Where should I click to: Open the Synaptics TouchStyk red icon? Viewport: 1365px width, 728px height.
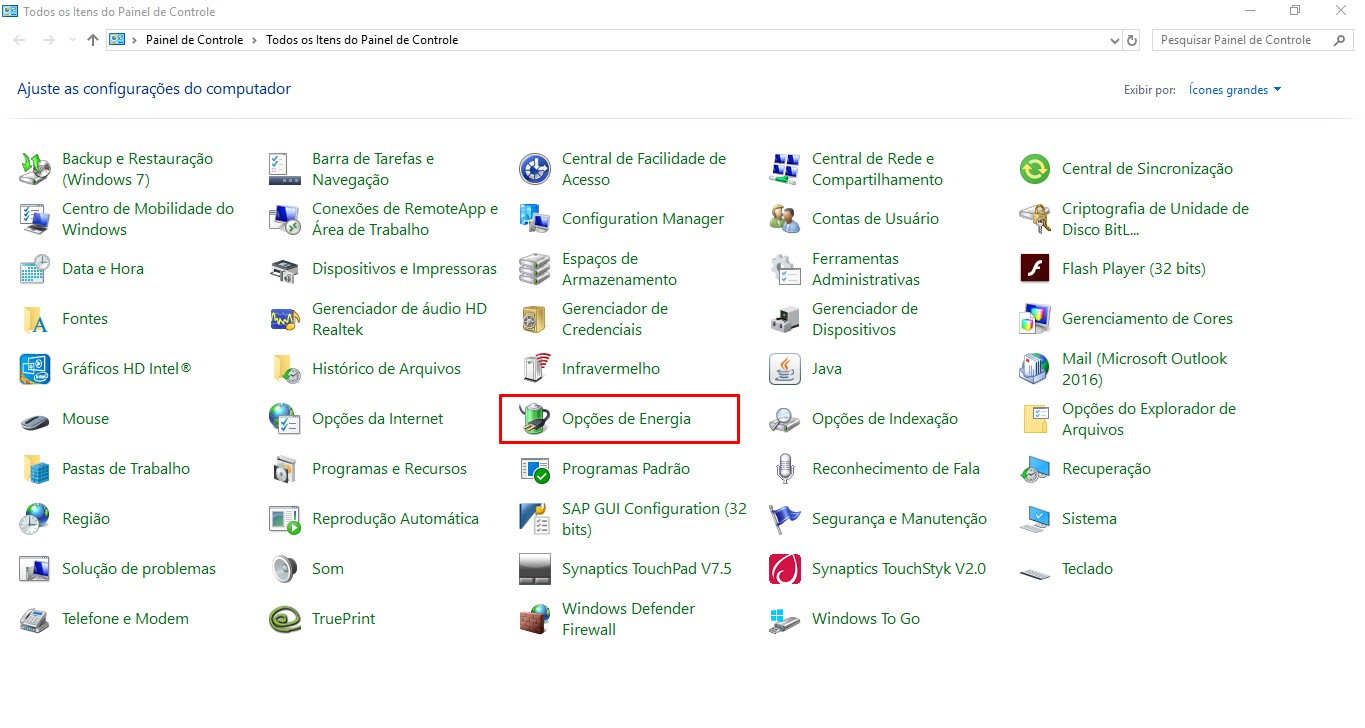tap(785, 569)
